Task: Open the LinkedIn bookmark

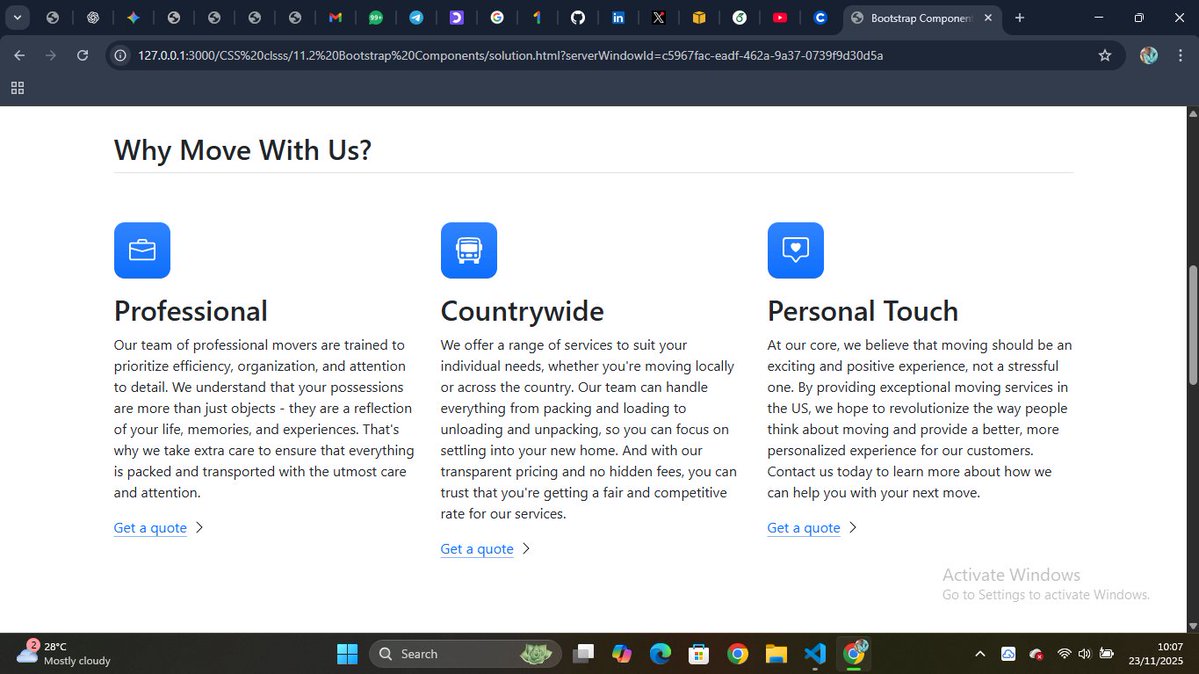Action: (x=618, y=17)
